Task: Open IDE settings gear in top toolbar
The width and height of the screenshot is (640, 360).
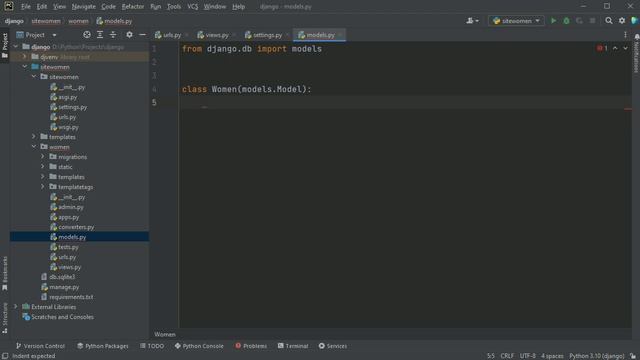Action: pyautogui.click(x=622, y=21)
